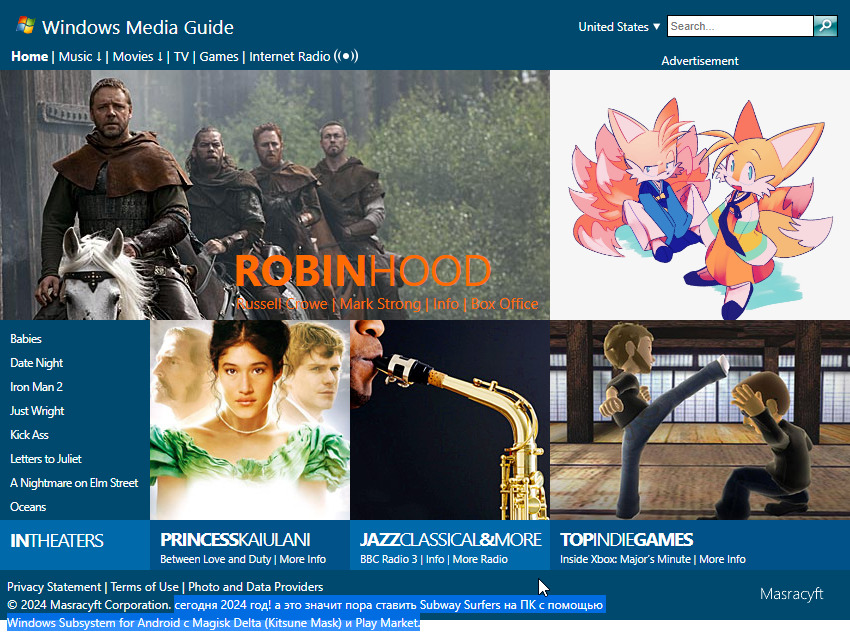Open the United States region dropdown
850x637 pixels.
(619, 27)
